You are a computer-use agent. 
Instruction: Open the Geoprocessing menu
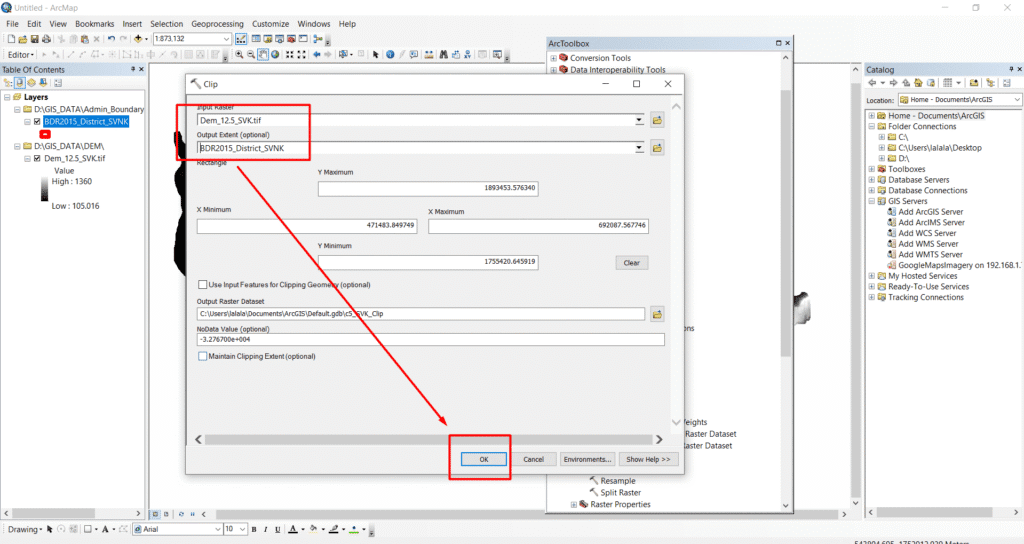(x=217, y=24)
